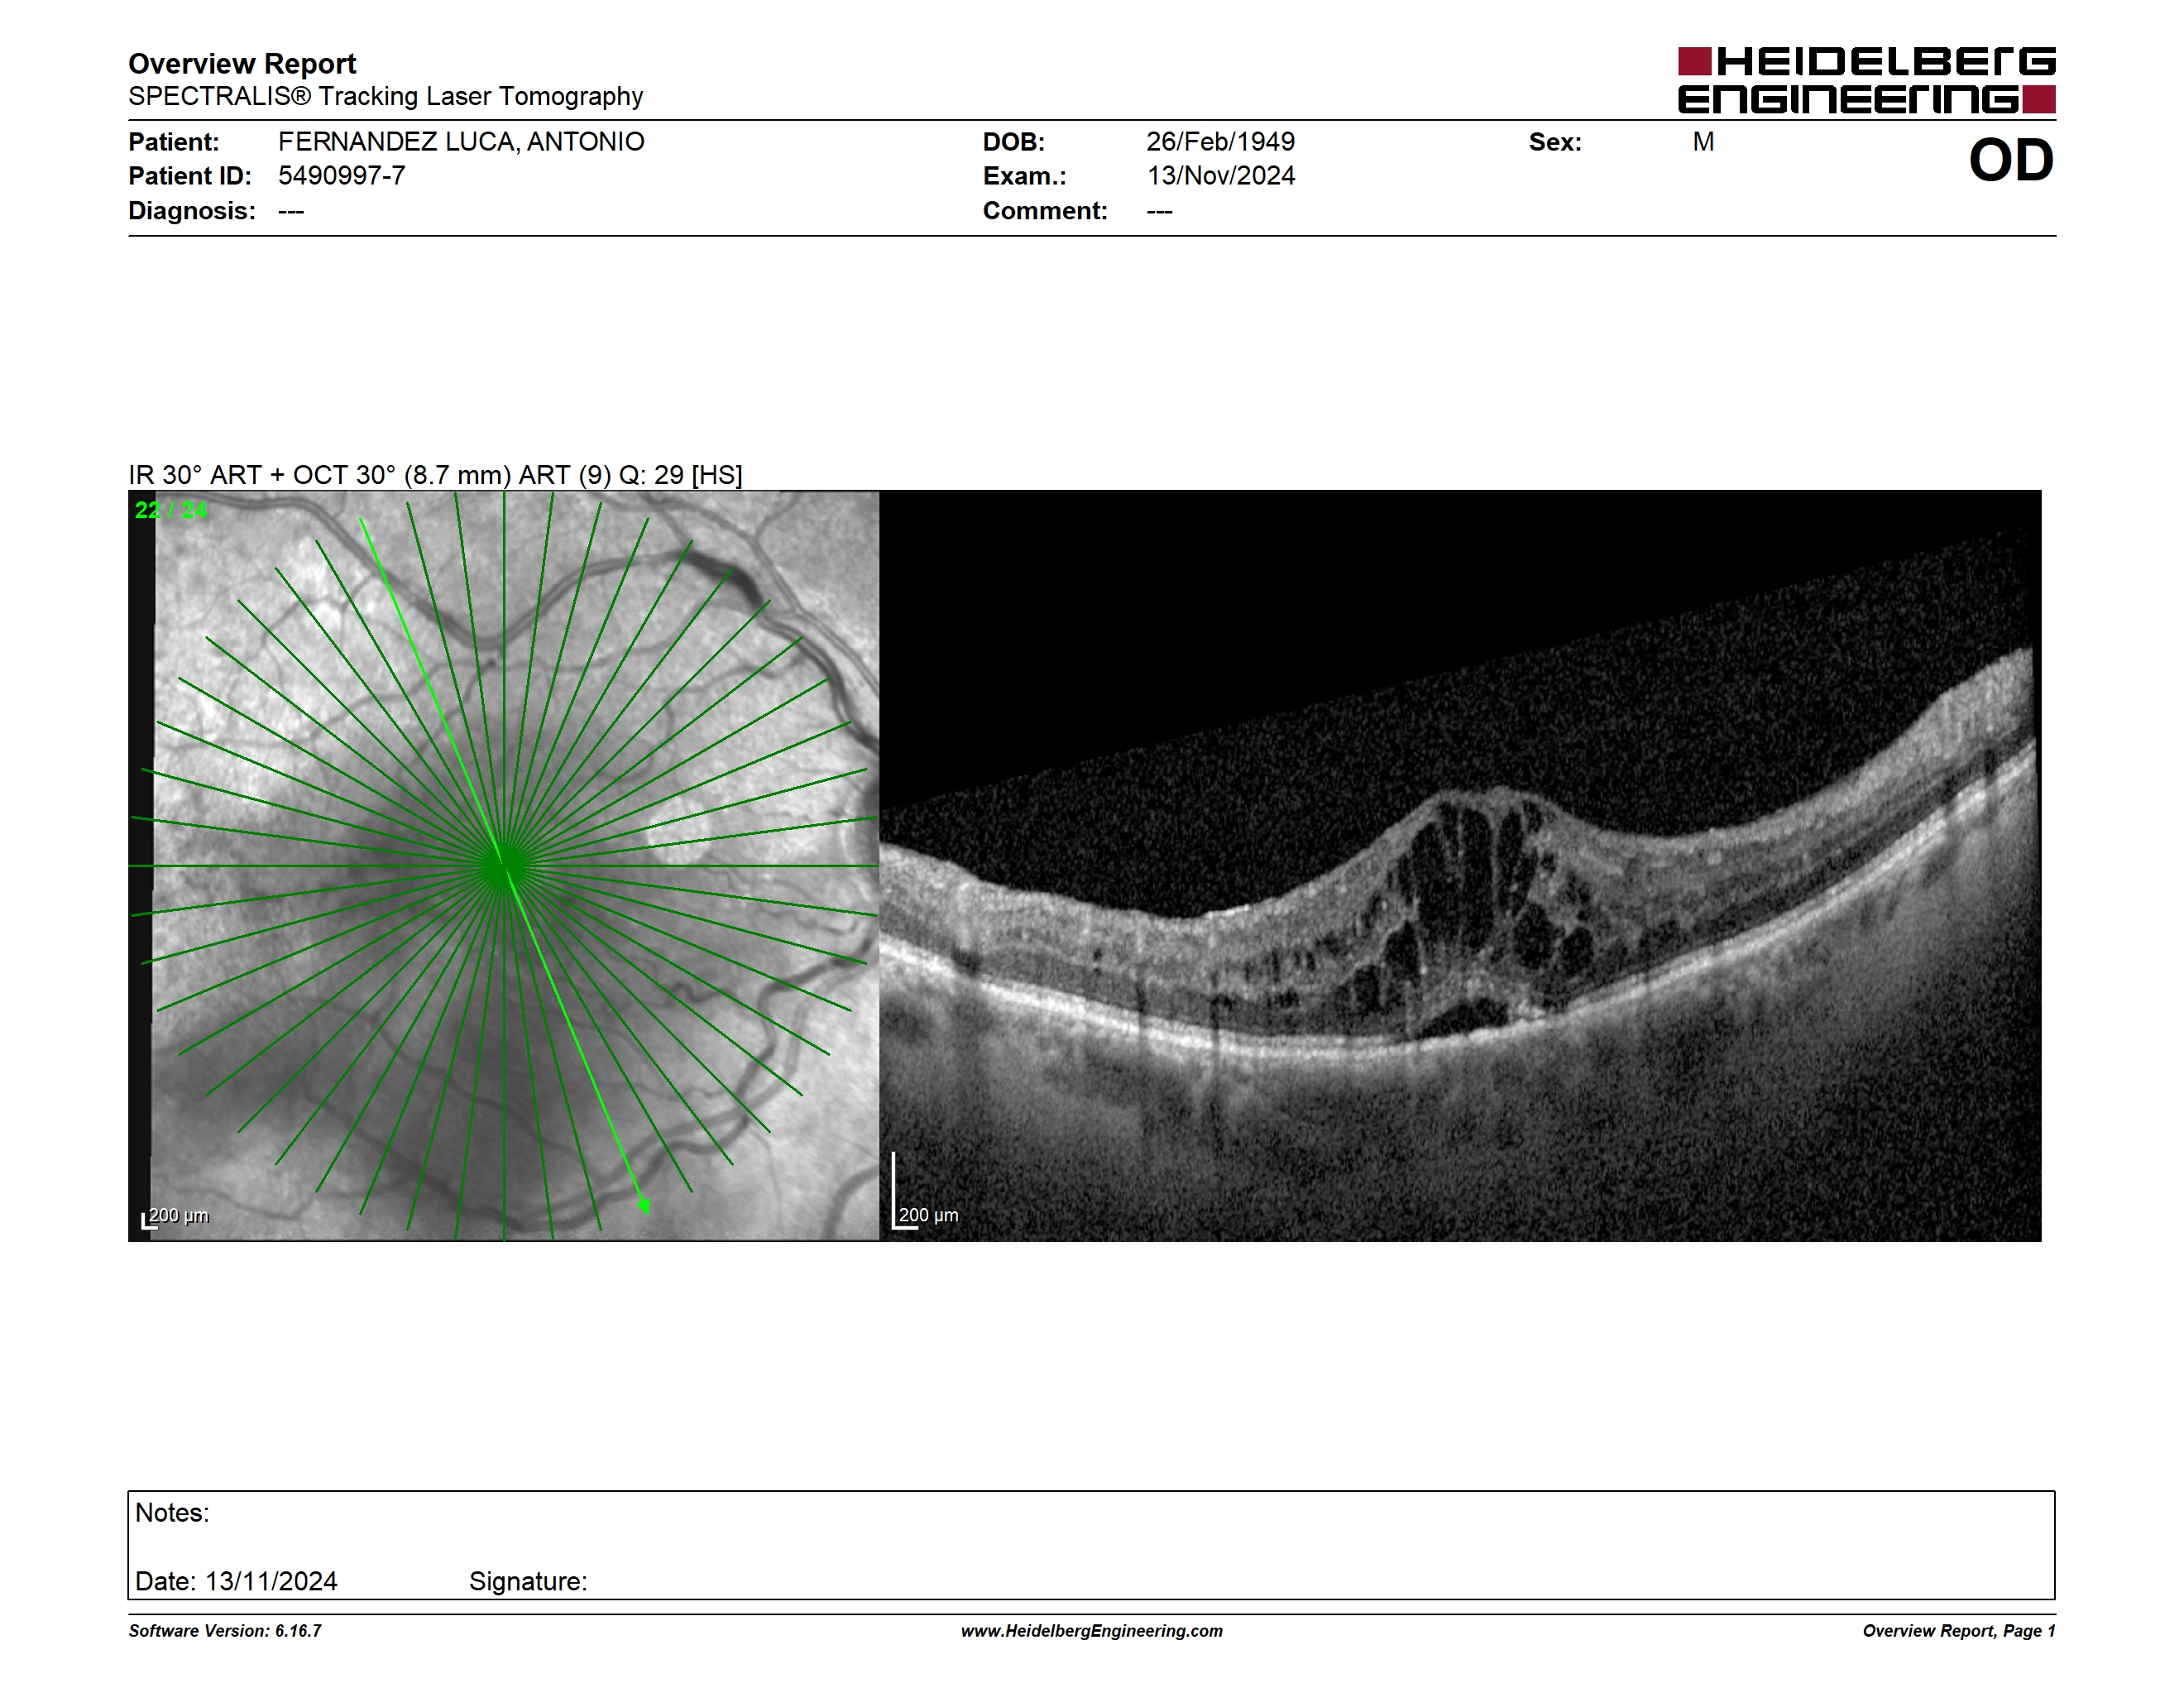Click the Date: 13/11/2024 entry

coord(236,1582)
